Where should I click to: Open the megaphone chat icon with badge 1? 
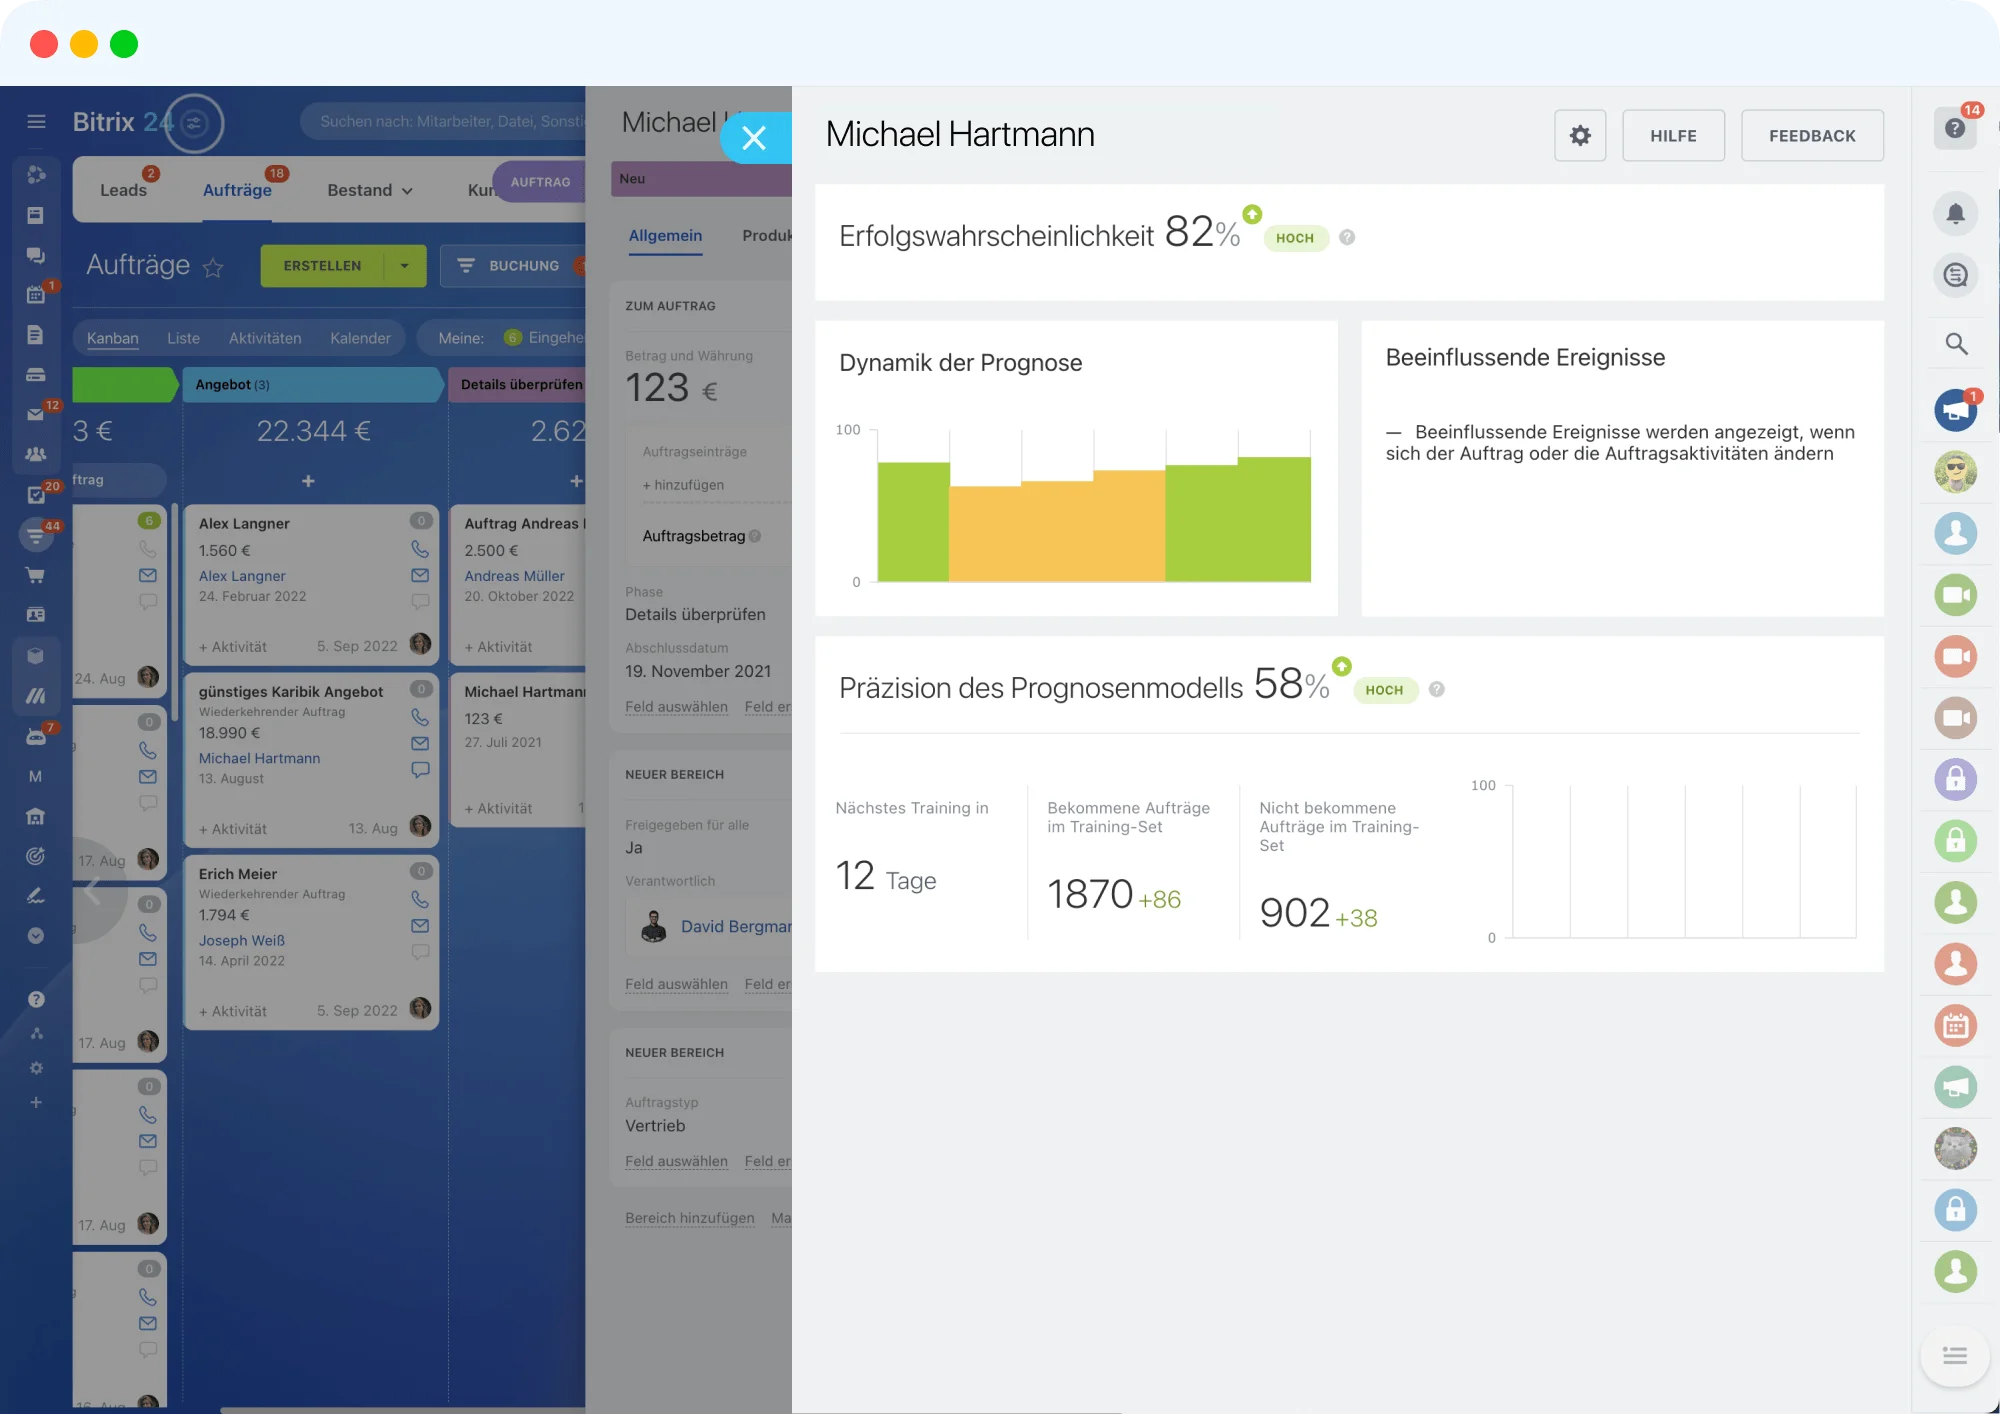click(1955, 410)
